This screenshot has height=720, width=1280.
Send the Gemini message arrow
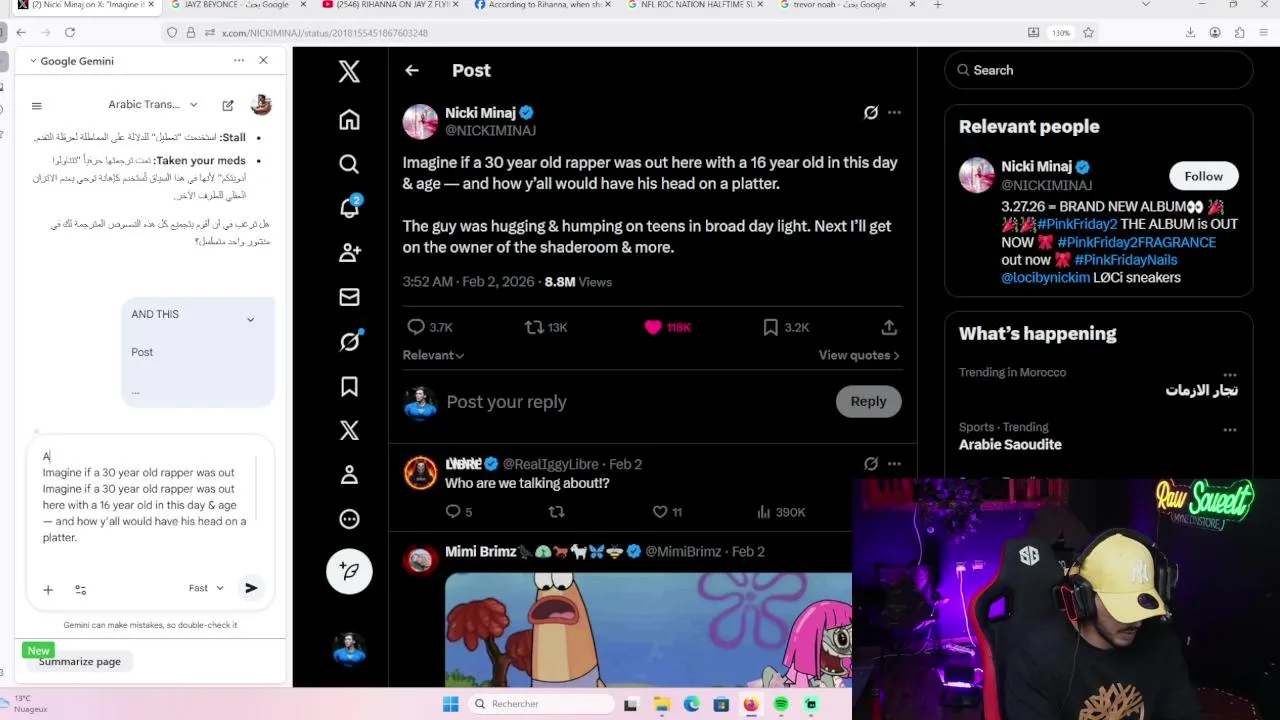(x=251, y=588)
